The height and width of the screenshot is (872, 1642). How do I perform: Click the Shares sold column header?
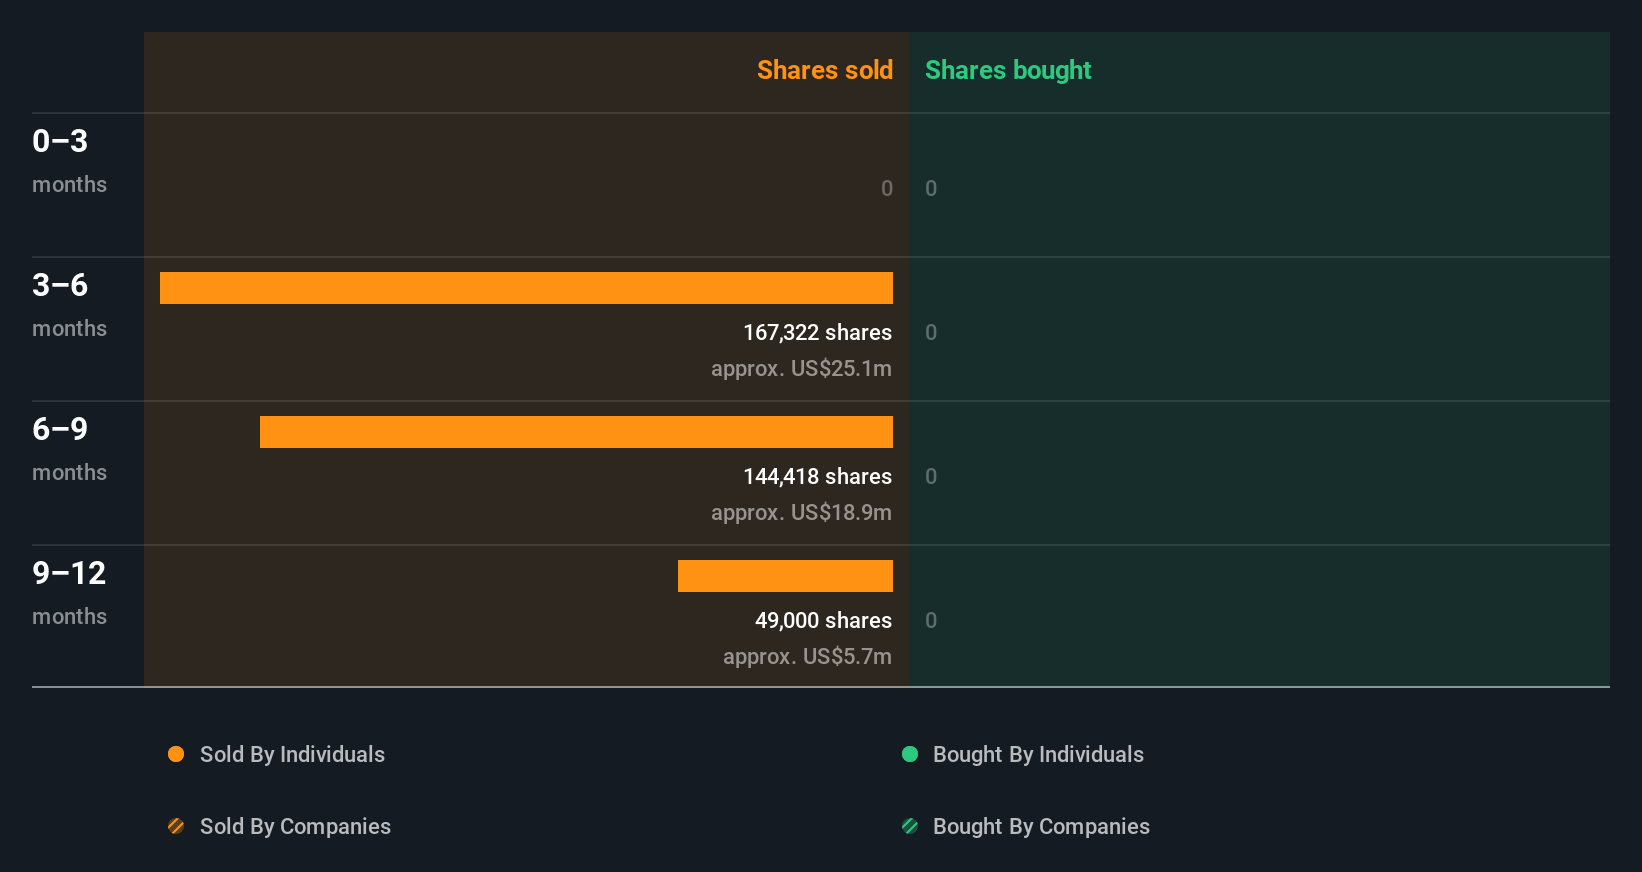click(x=825, y=70)
